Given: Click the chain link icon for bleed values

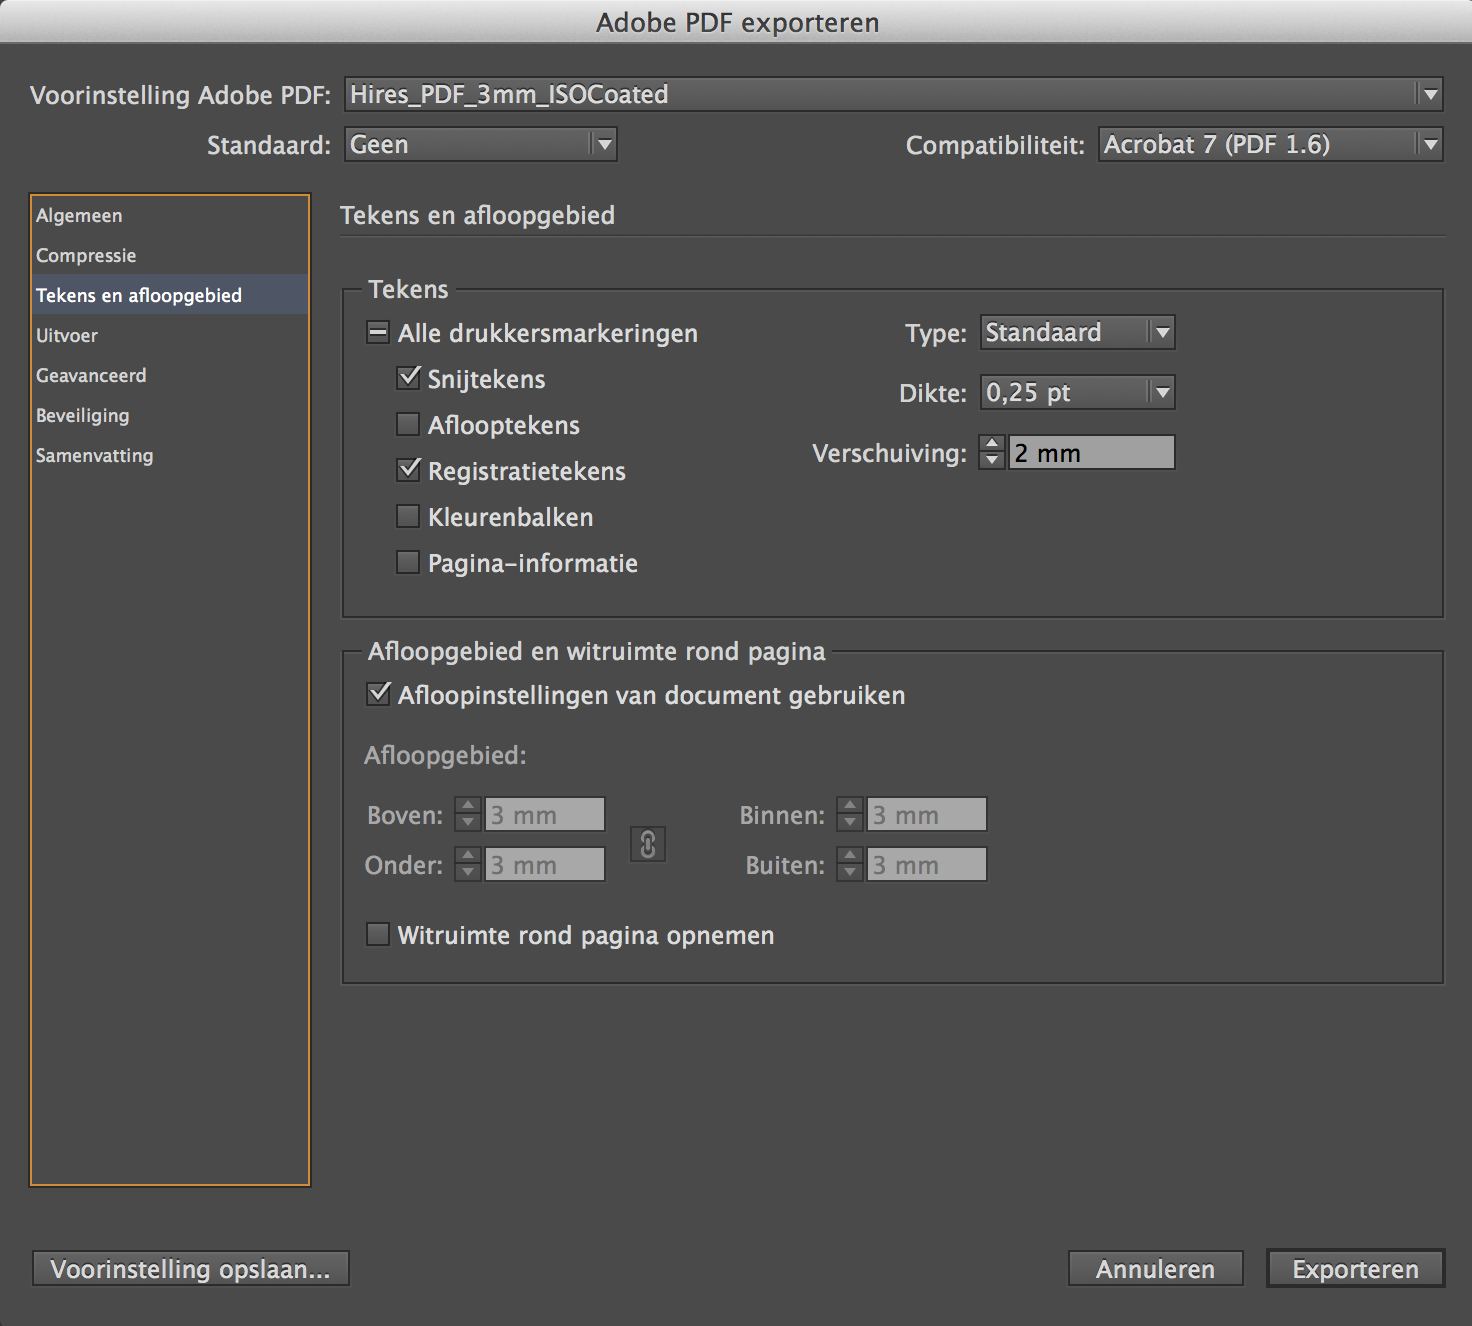Looking at the screenshot, I should pyautogui.click(x=648, y=845).
